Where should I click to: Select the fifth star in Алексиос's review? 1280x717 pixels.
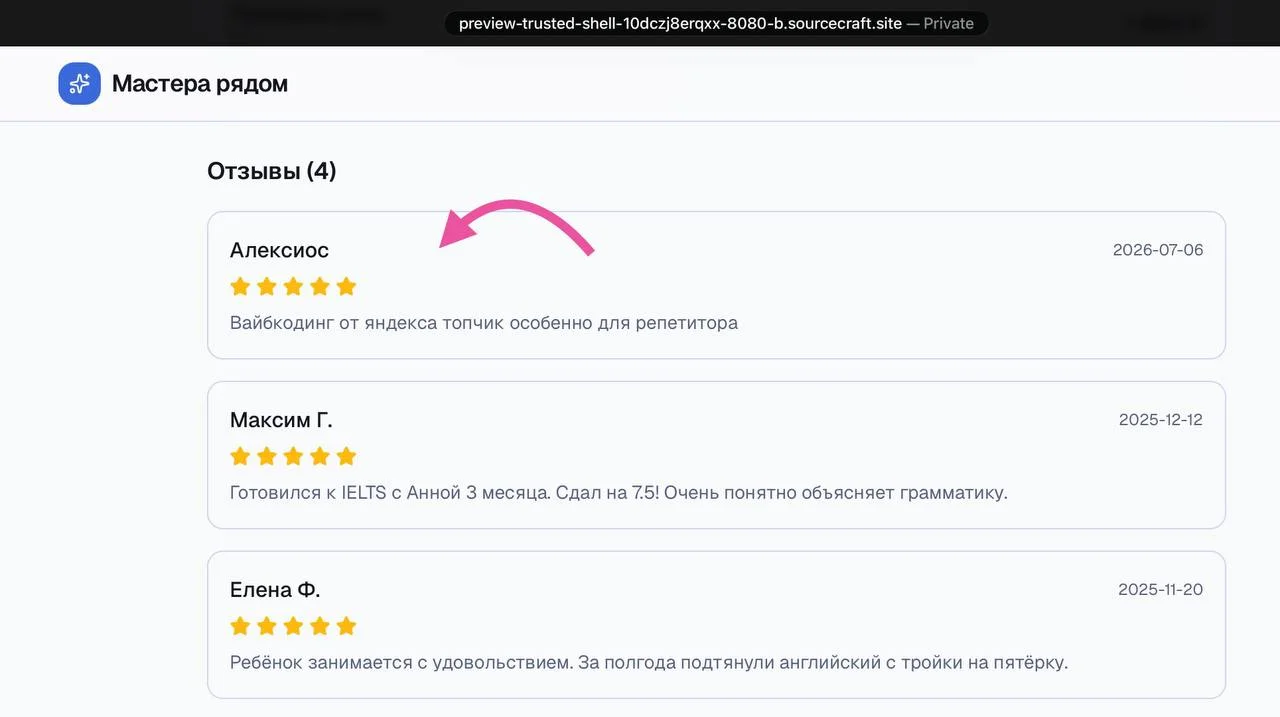tap(346, 287)
